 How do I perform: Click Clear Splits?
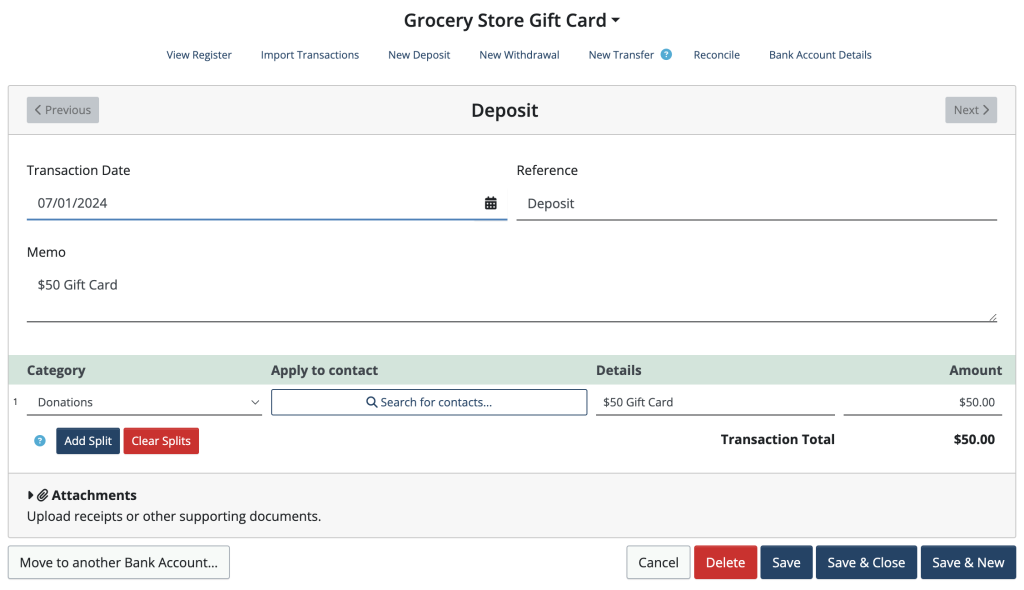click(161, 439)
